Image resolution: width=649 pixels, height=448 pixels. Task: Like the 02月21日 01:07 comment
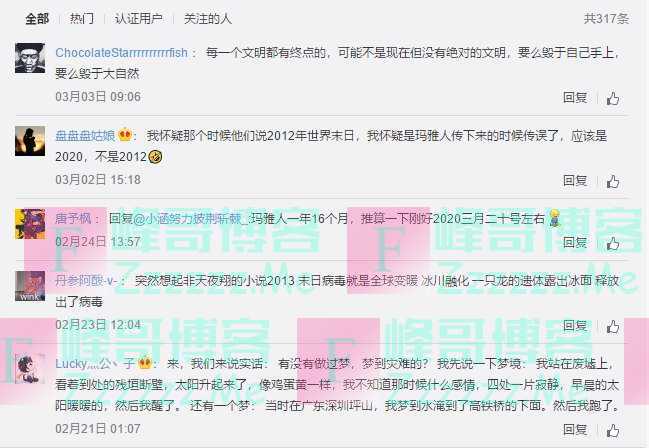coord(613,431)
